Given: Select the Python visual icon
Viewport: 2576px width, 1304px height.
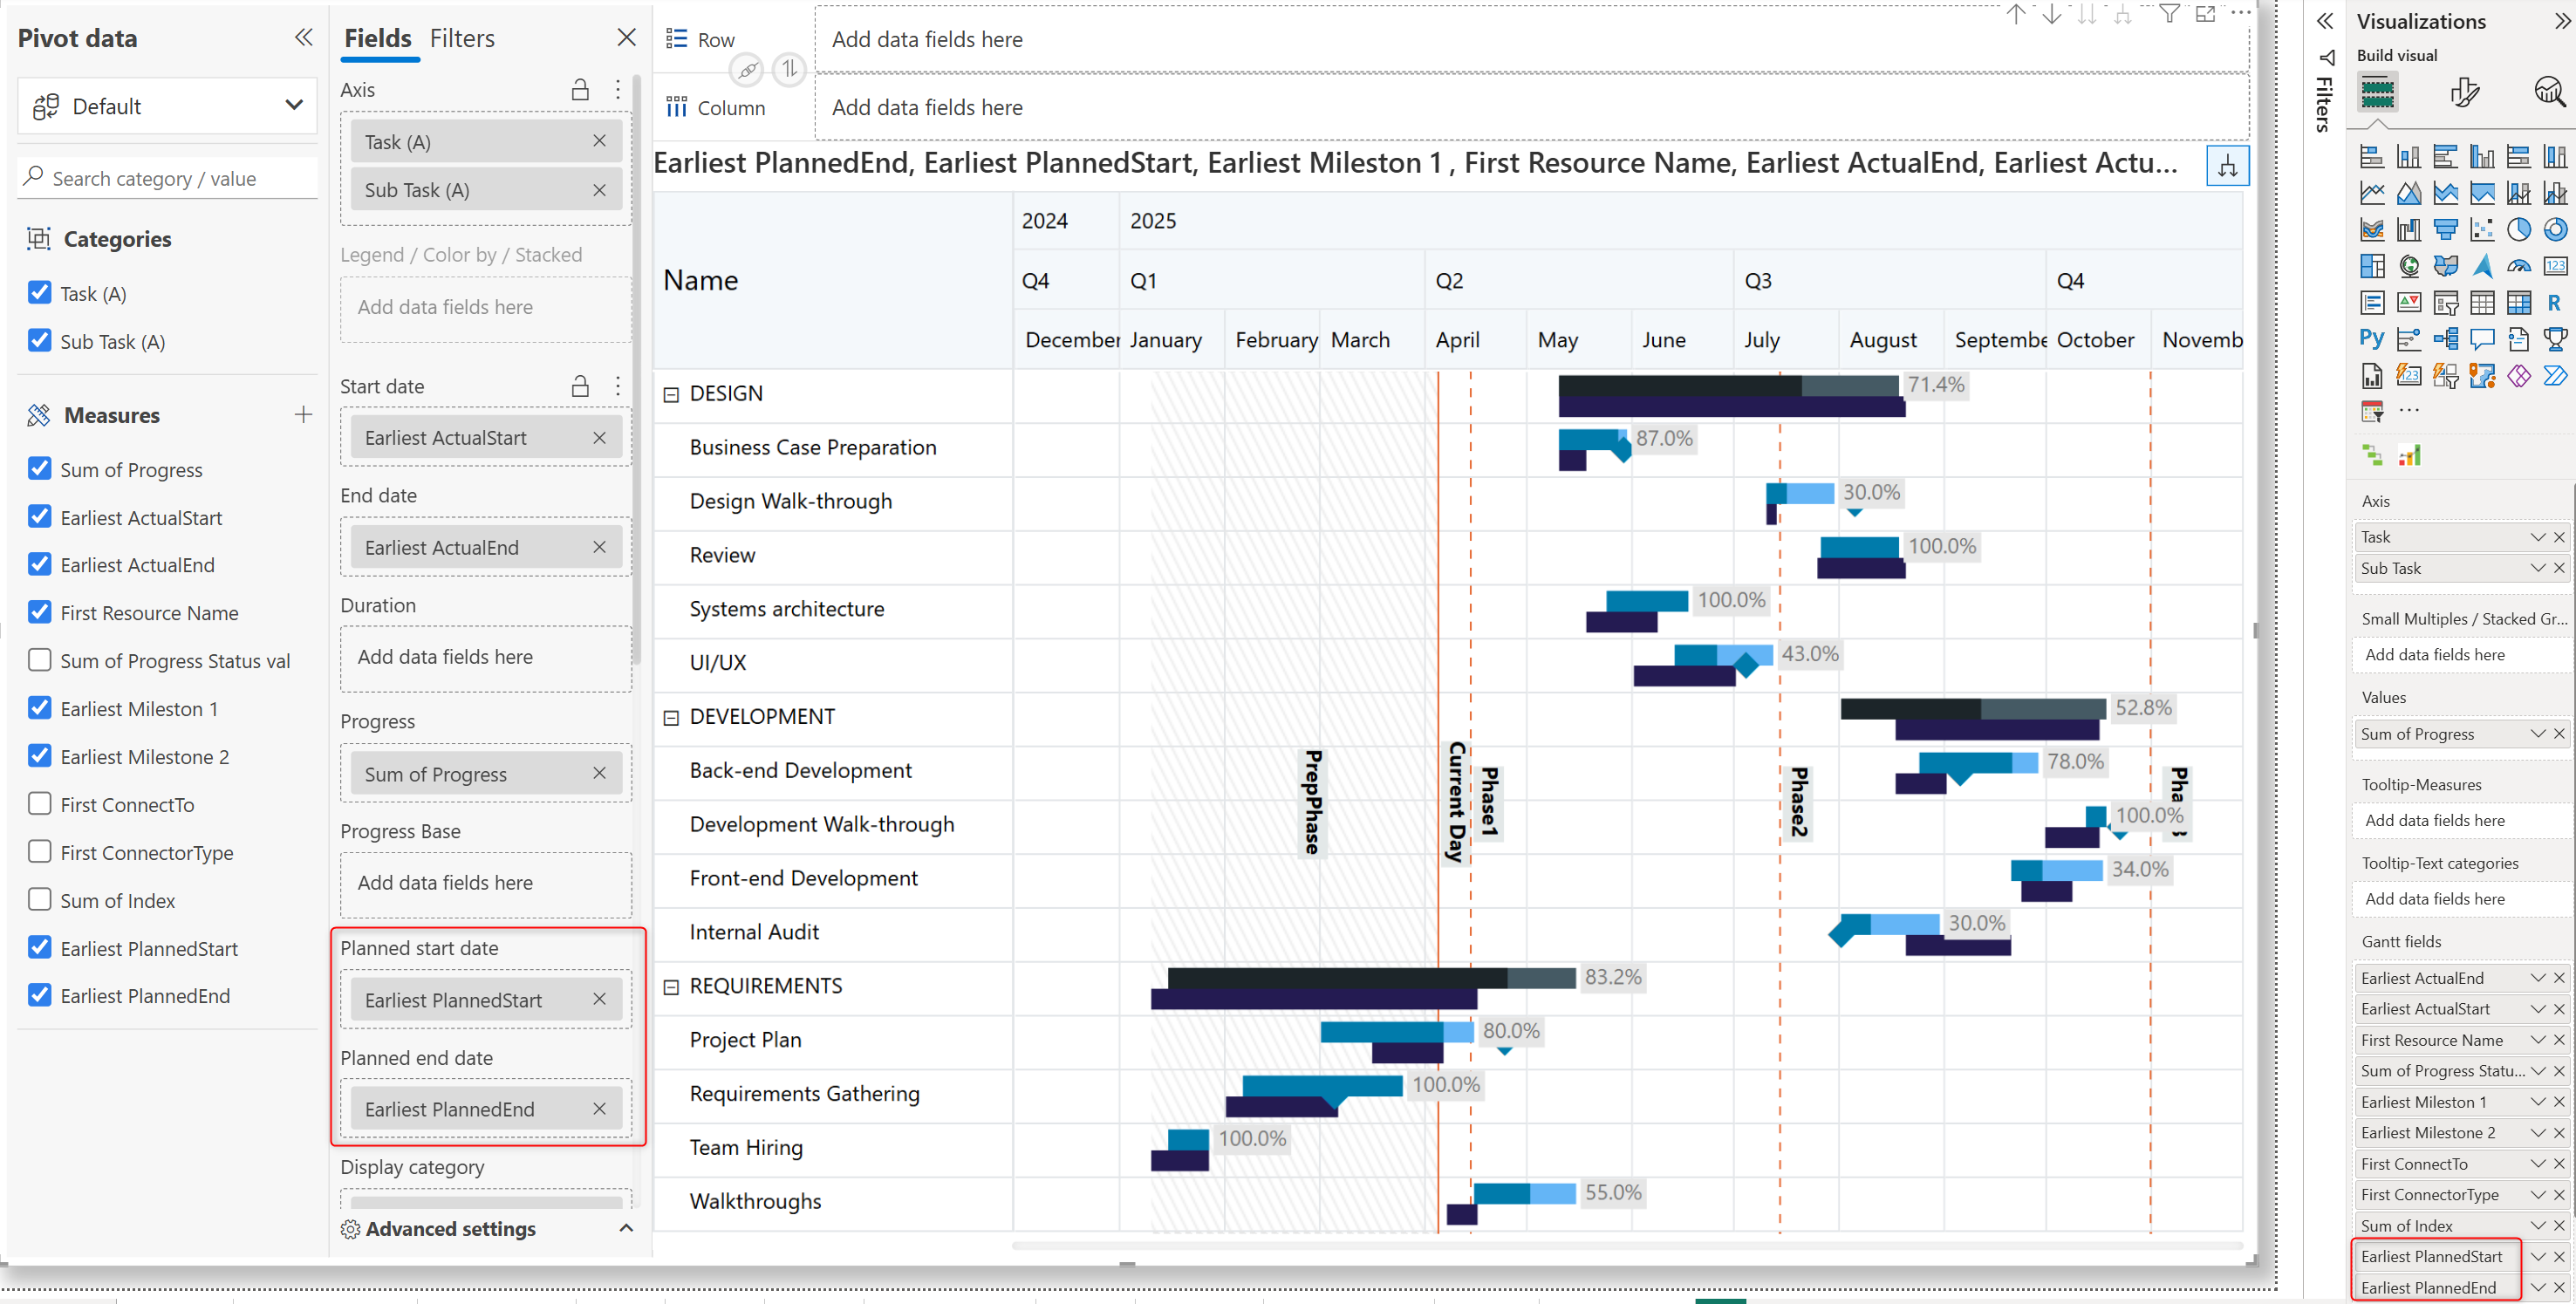Looking at the screenshot, I should click(x=2371, y=339).
